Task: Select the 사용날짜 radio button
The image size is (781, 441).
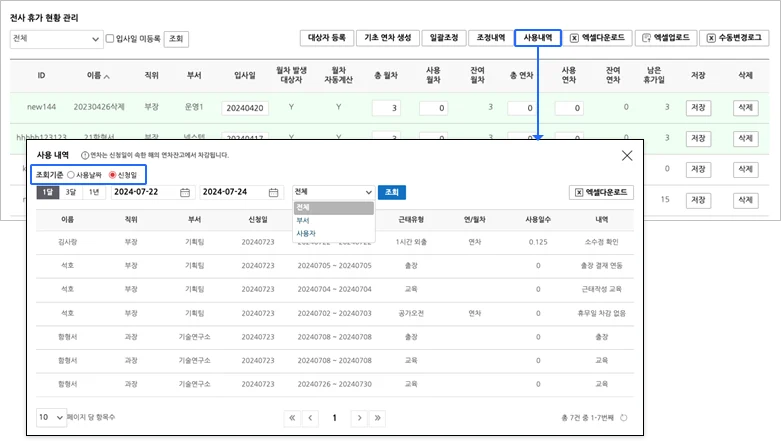Action: [x=70, y=175]
